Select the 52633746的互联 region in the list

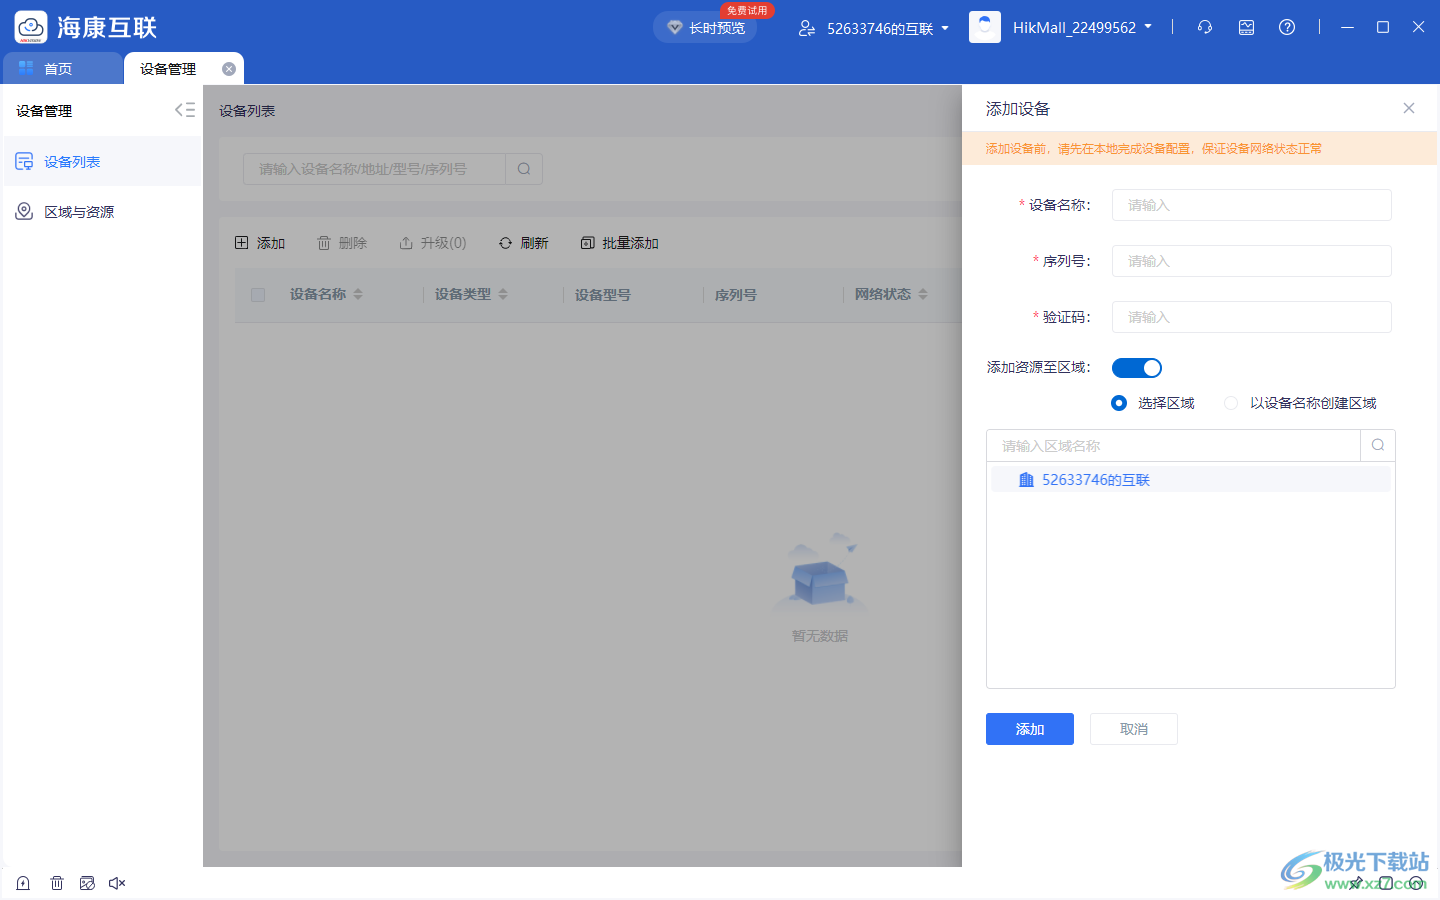tap(1095, 479)
